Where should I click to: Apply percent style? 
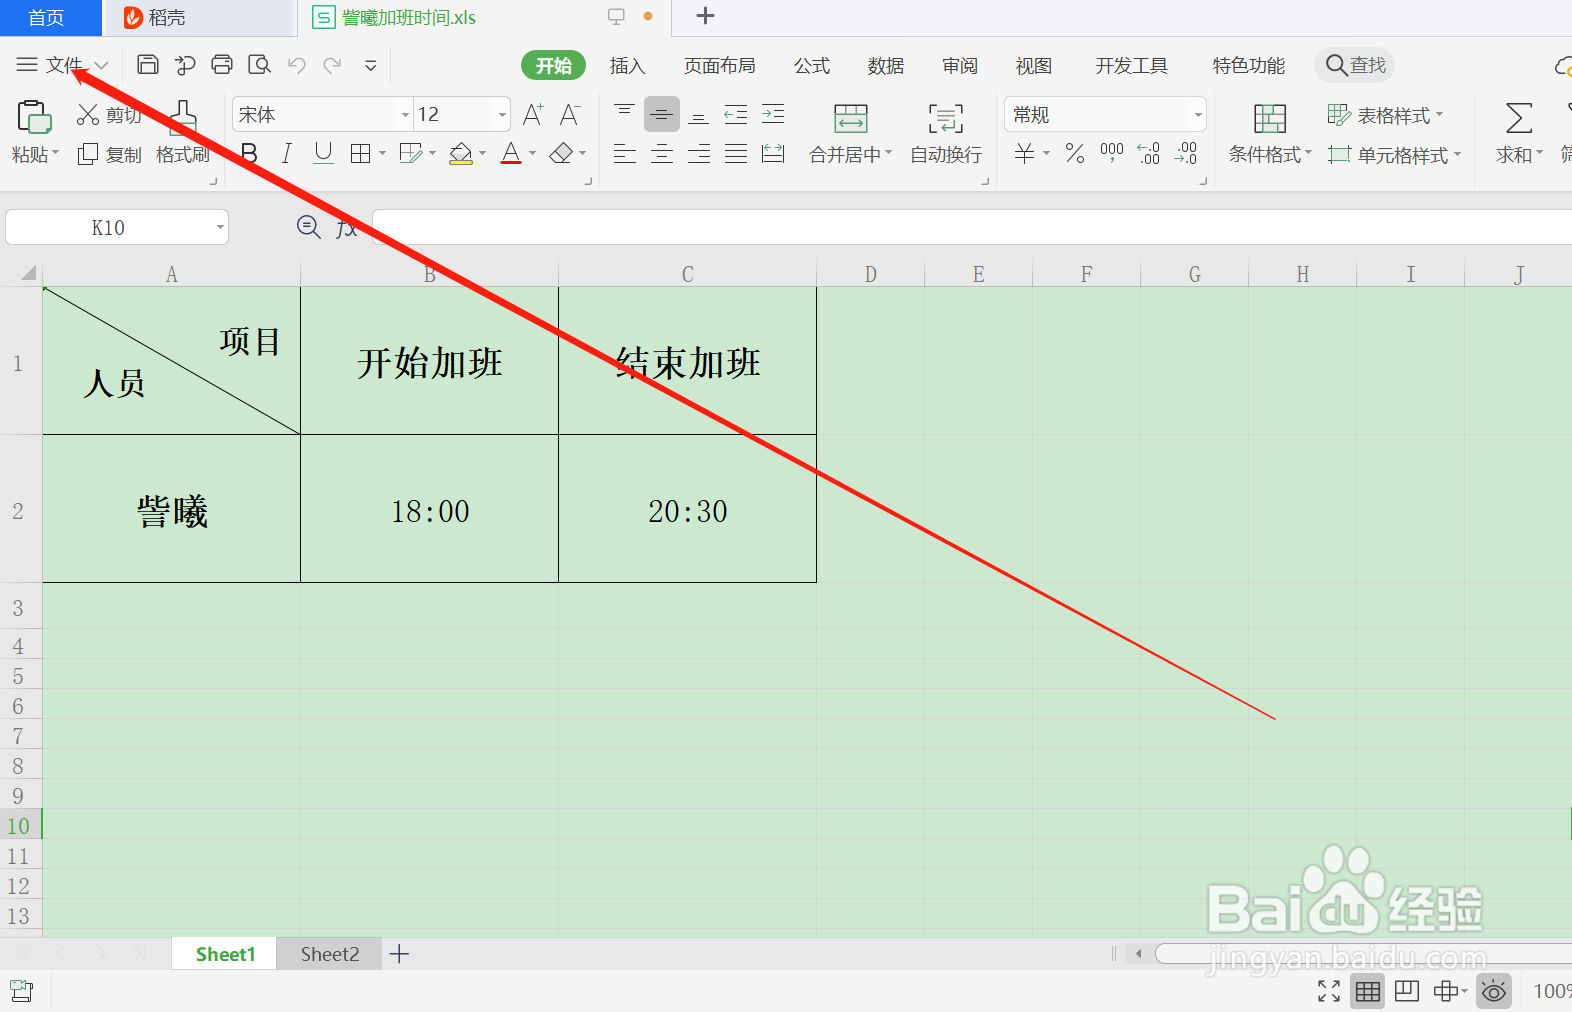point(1075,153)
